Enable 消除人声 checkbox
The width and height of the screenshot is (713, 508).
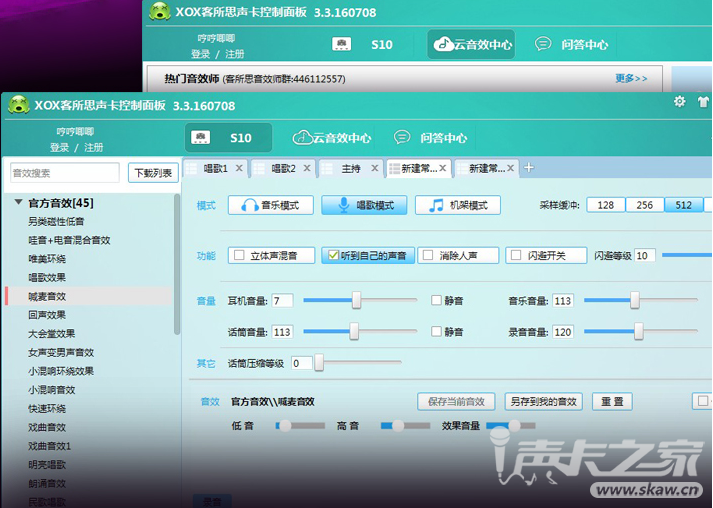(x=428, y=255)
